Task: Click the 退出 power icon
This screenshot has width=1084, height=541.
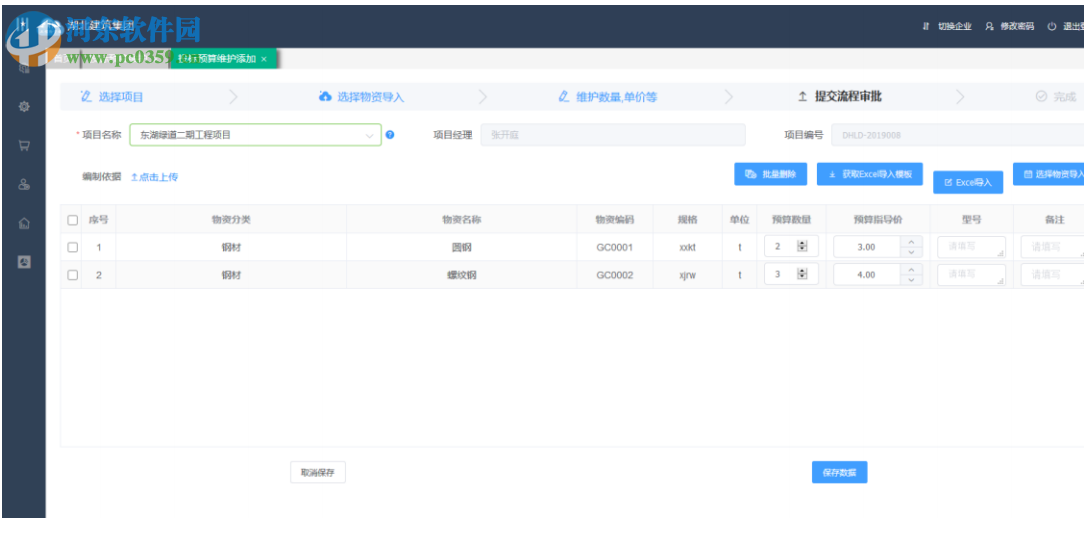Action: click(x=1052, y=26)
